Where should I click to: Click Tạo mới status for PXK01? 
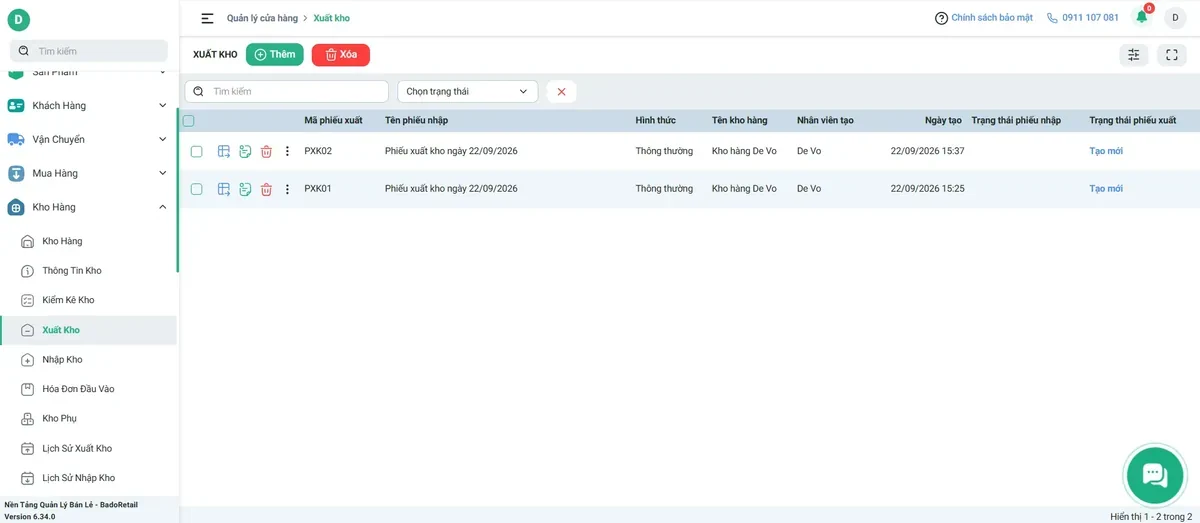[x=1106, y=189]
